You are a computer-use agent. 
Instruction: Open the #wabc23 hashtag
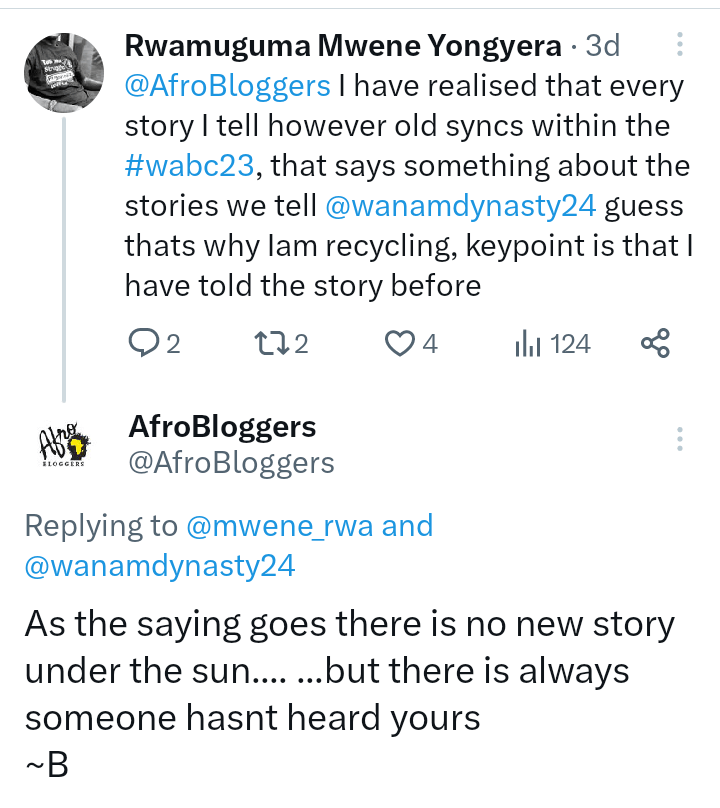(x=190, y=166)
